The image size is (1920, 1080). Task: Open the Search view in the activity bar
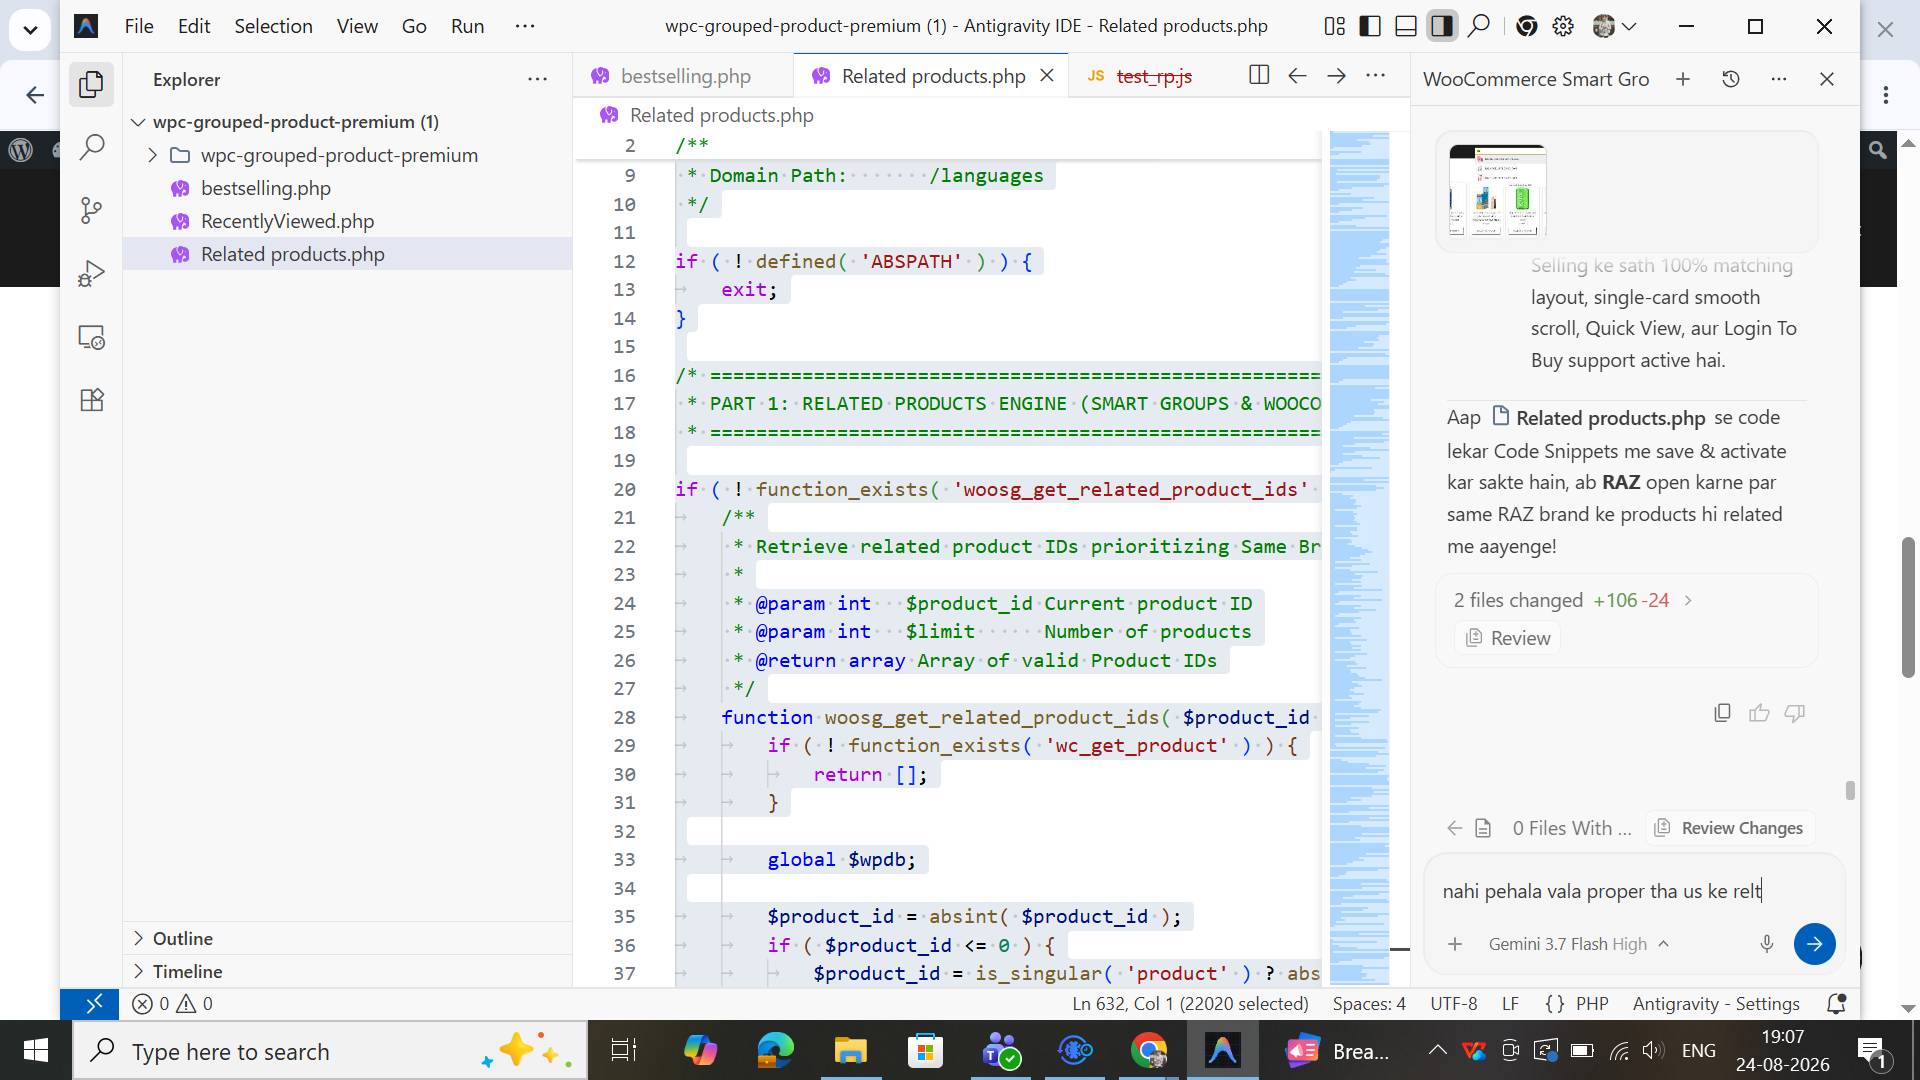pyautogui.click(x=91, y=147)
